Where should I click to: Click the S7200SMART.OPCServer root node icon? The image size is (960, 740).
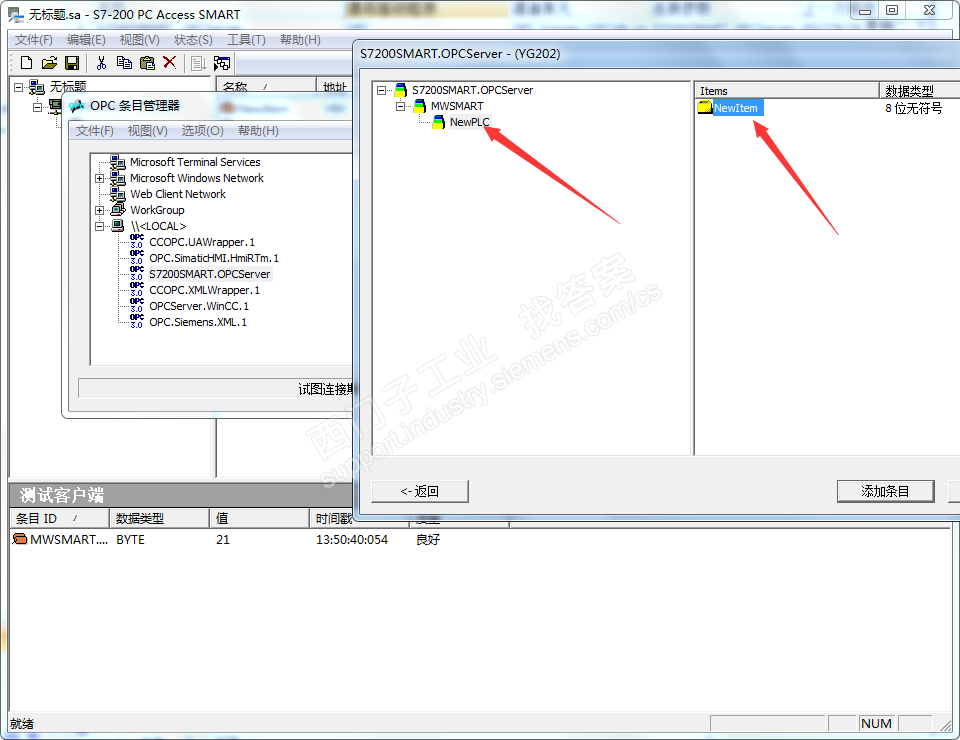[401, 90]
